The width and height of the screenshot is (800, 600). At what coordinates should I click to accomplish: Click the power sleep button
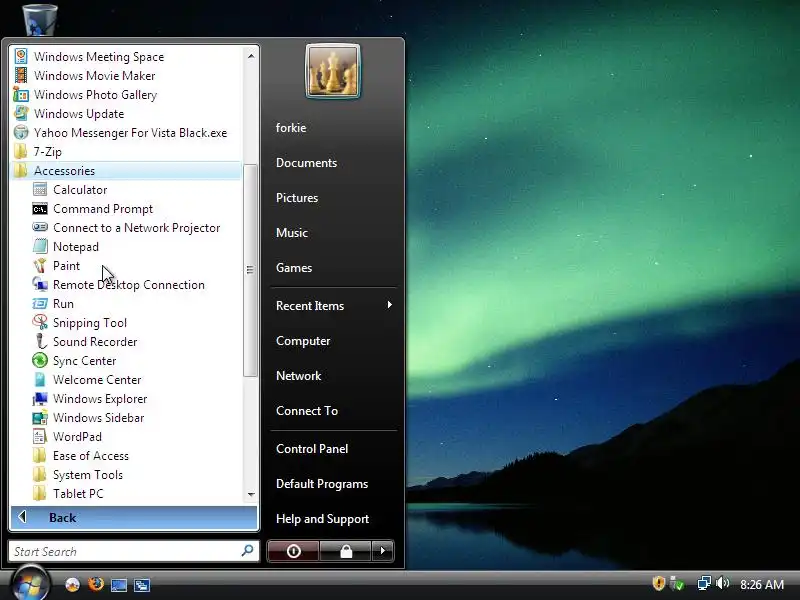coord(293,551)
